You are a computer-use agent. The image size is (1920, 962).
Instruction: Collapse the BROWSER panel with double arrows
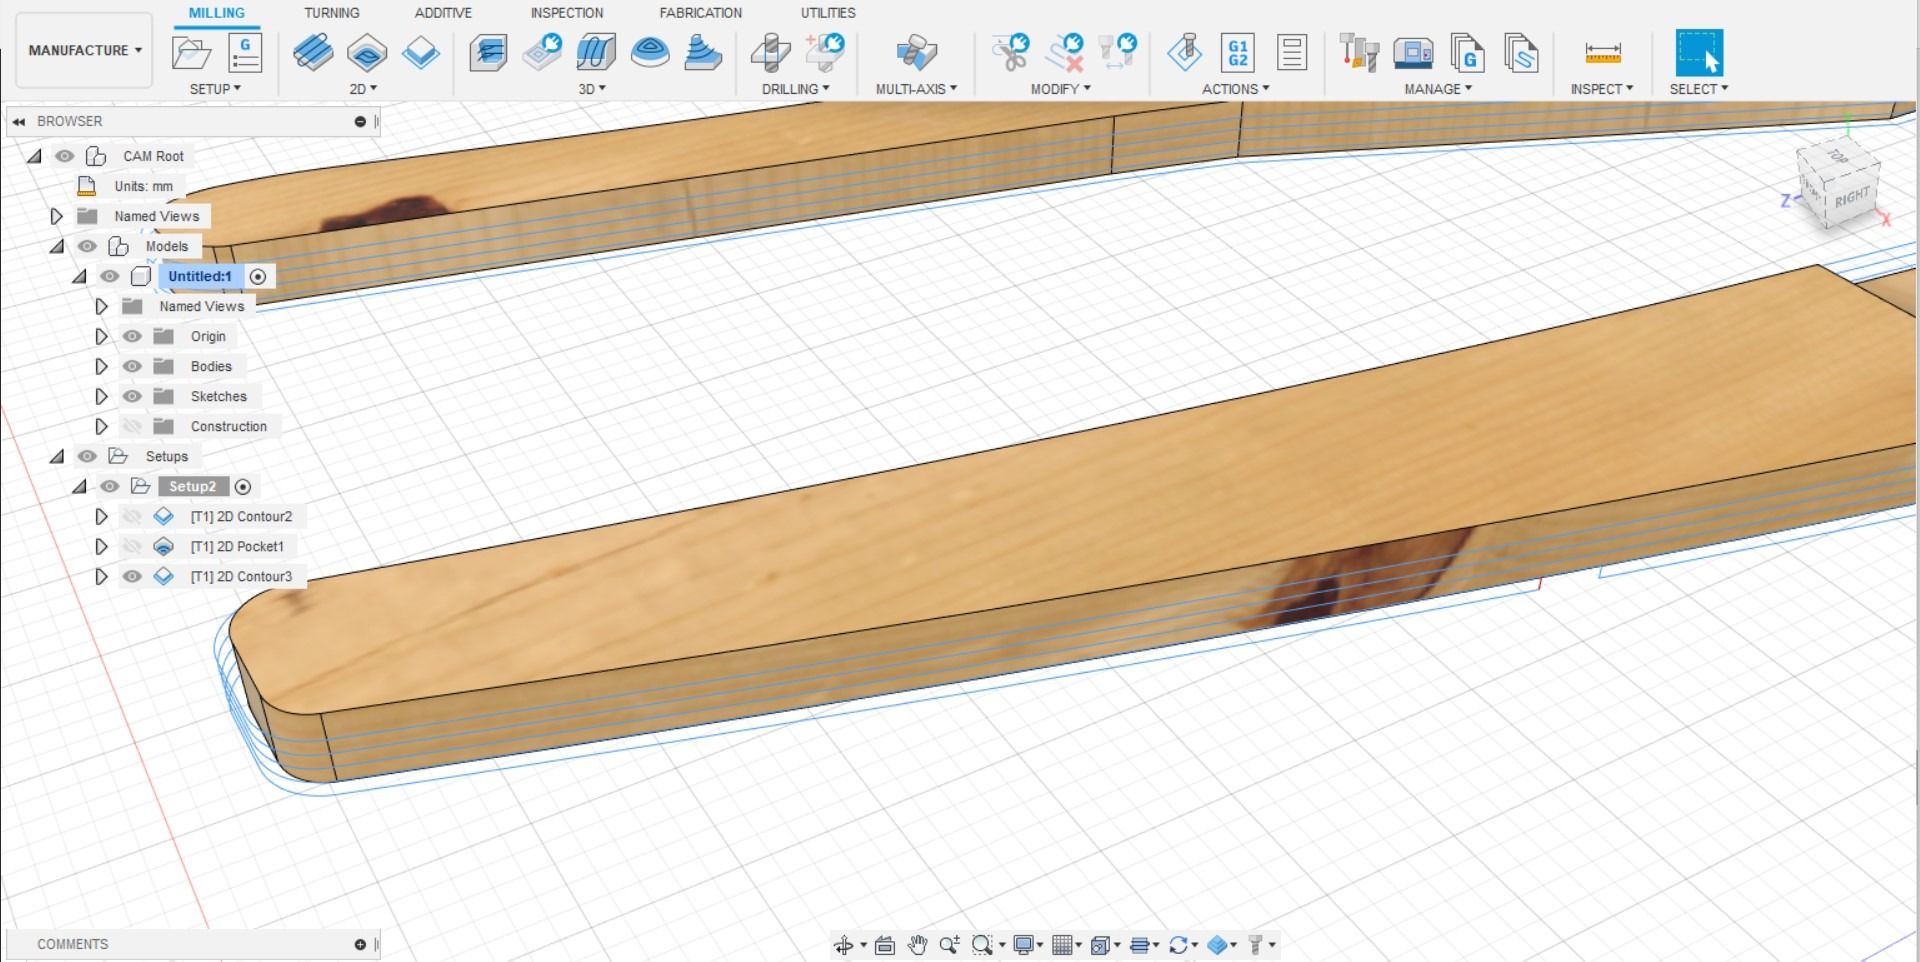(19, 121)
